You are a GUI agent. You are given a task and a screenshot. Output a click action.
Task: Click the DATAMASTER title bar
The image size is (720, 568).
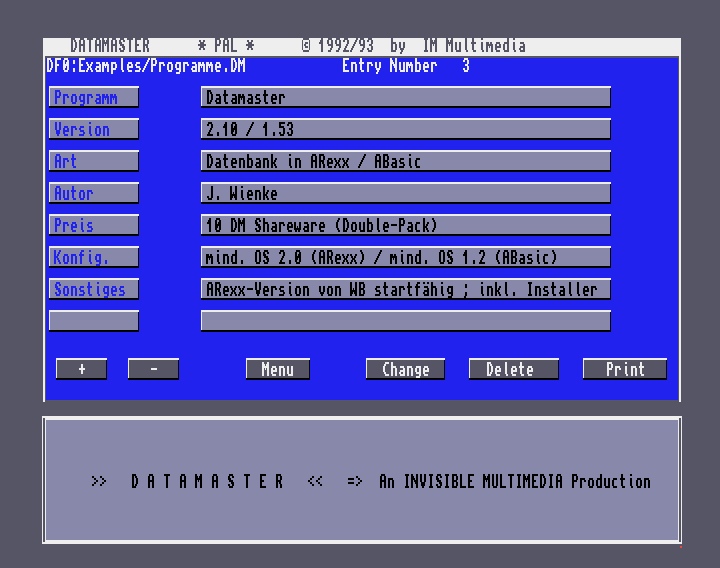pos(360,46)
